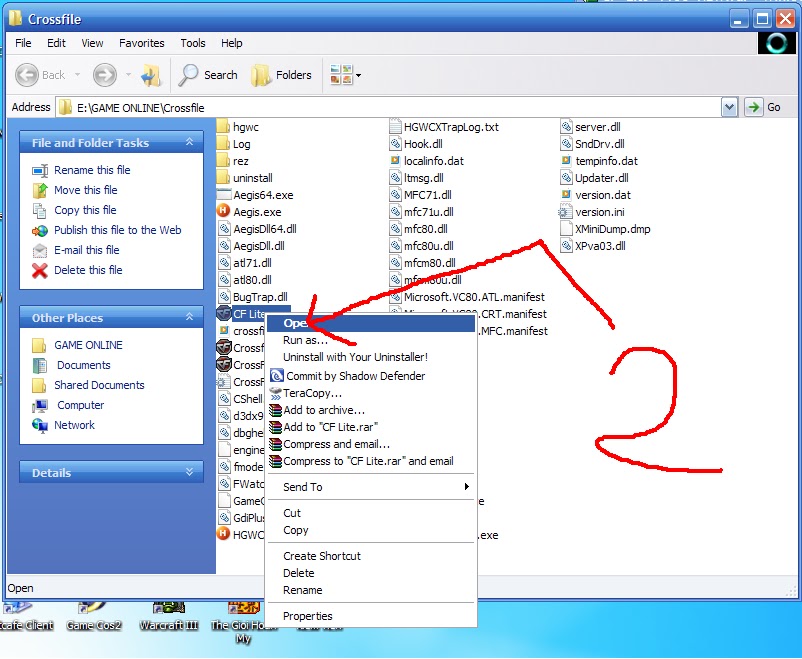
Task: Select Aegis64.exe file icon
Action: (224, 194)
